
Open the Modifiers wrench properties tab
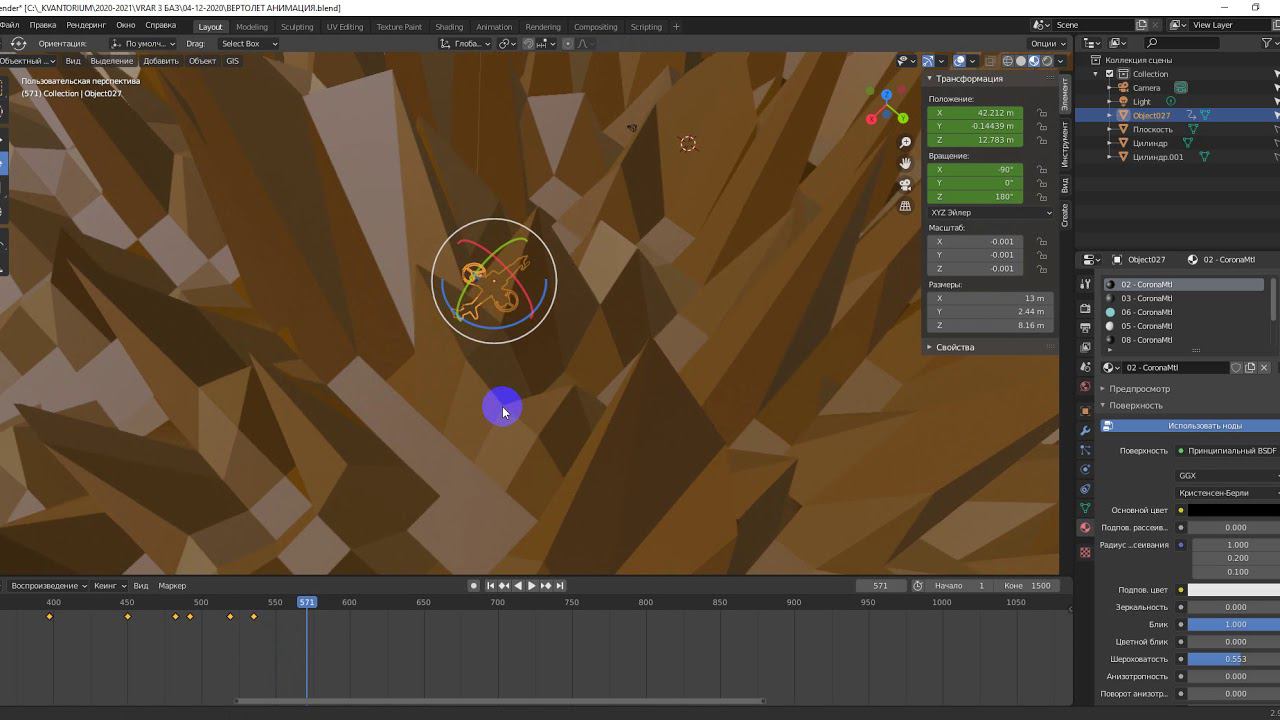click(x=1085, y=431)
